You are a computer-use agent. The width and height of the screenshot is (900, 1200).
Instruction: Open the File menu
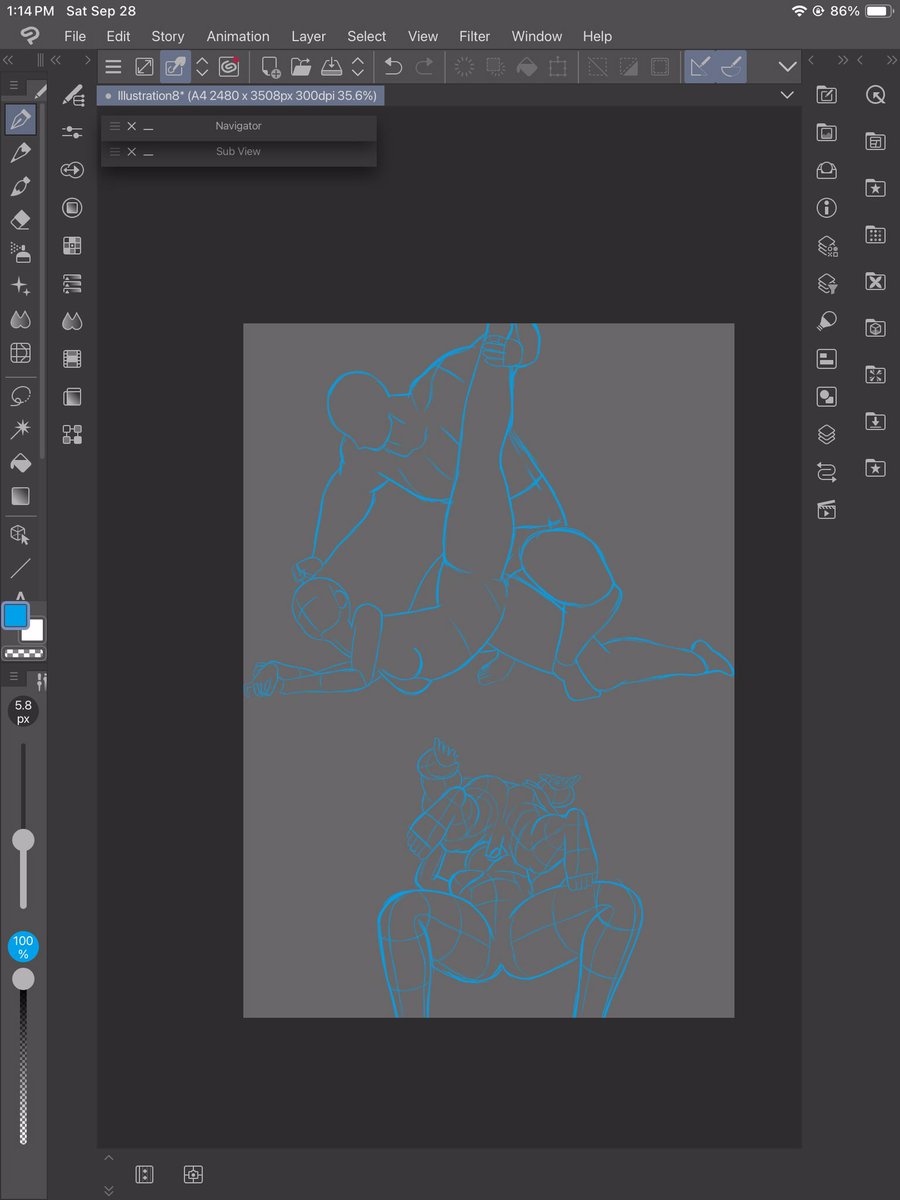pos(75,36)
